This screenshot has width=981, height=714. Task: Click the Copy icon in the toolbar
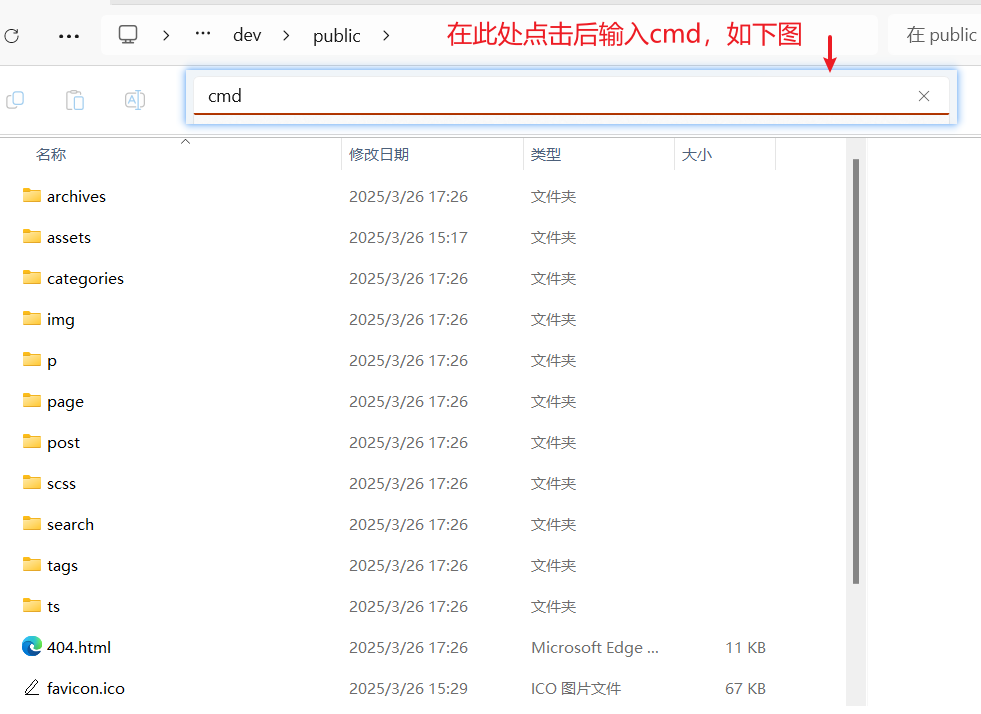click(15, 99)
